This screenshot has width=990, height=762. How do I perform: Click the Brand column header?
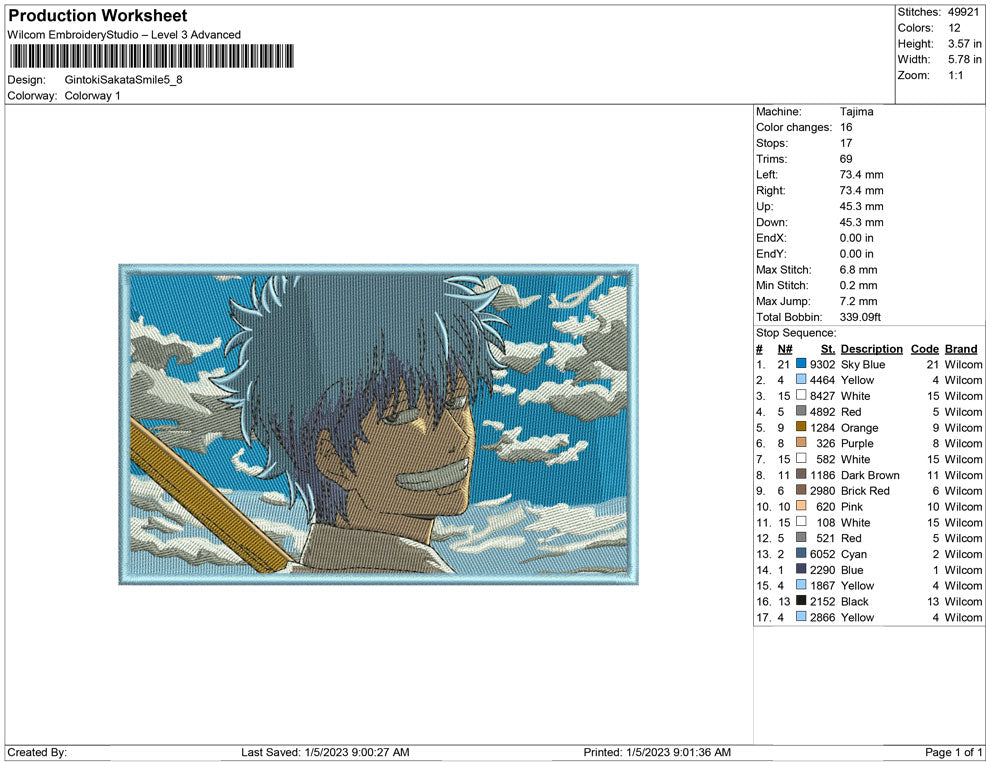[961, 349]
